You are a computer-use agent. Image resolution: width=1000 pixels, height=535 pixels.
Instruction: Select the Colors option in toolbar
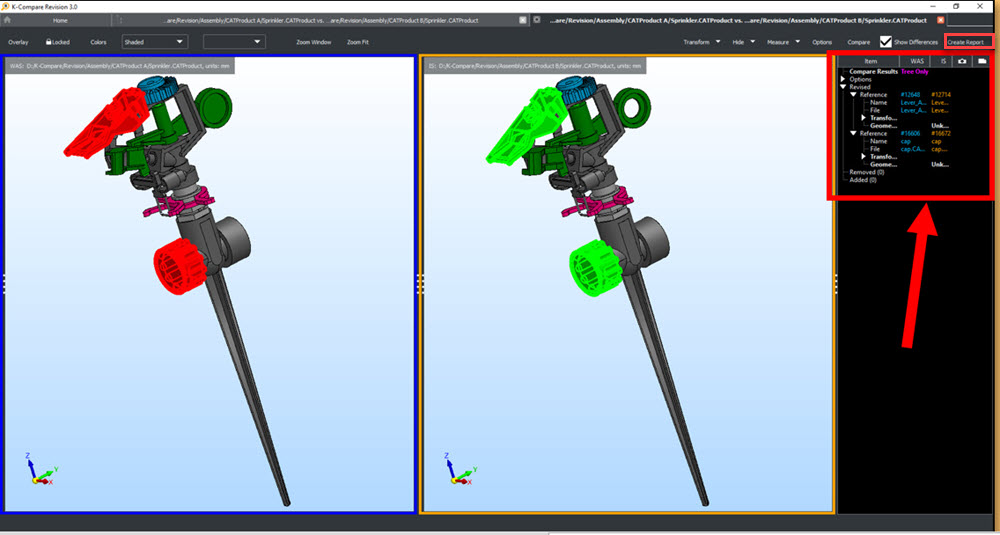(98, 42)
